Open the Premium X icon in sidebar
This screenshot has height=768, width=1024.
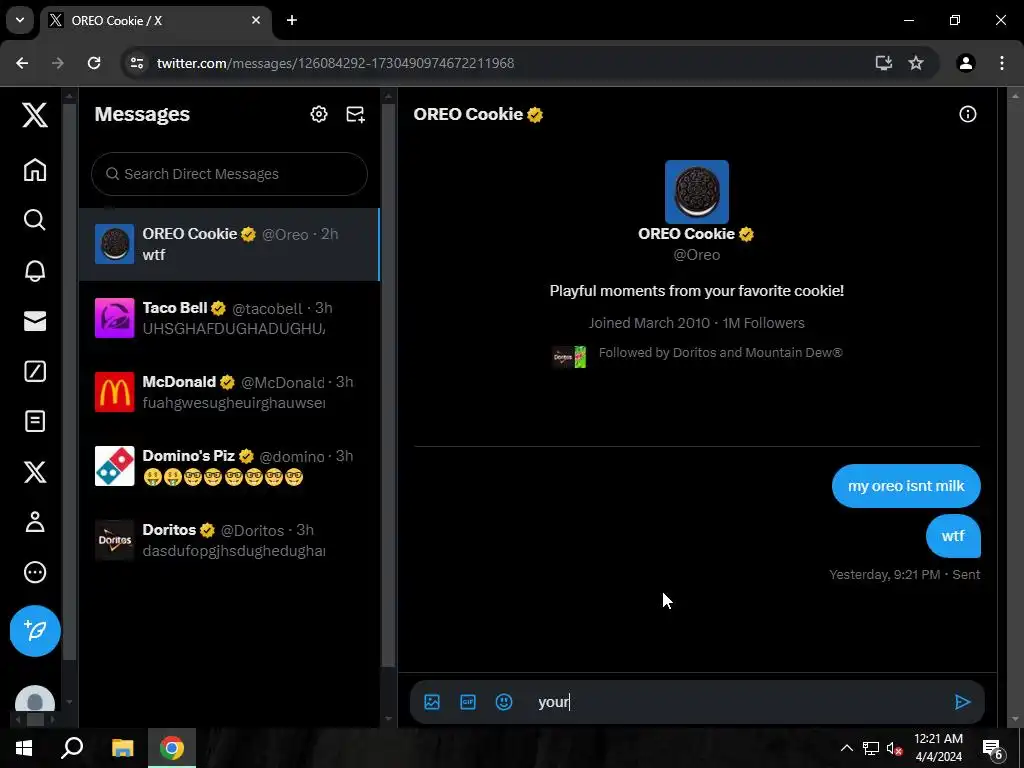point(35,472)
